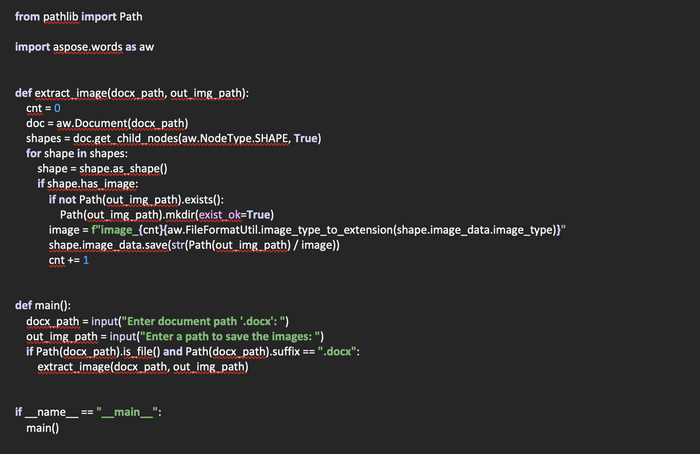The height and width of the screenshot is (454, 700).
Task: Click the line 'import aspose.words as aw'
Action: point(84,47)
